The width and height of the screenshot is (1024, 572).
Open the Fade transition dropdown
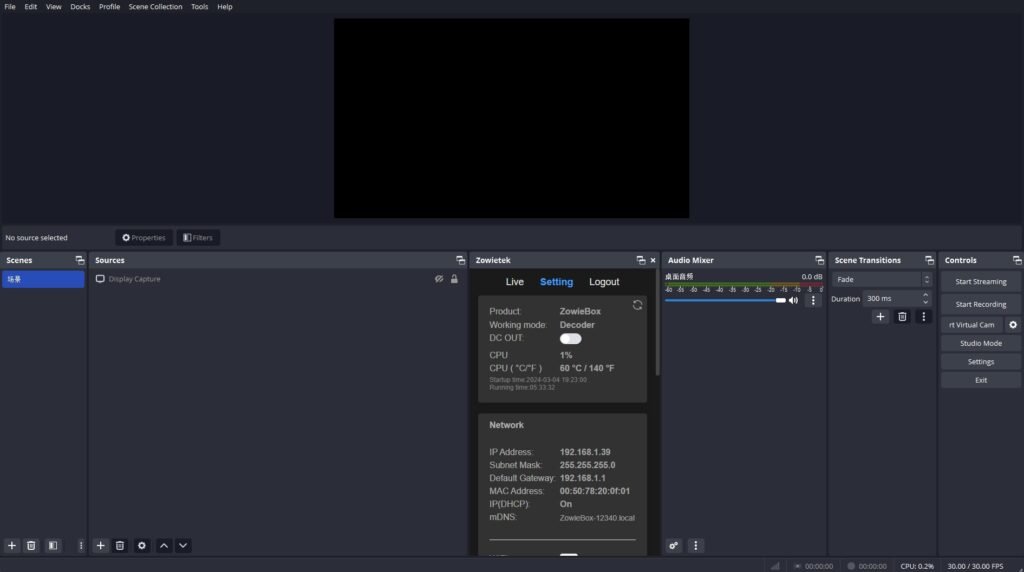click(882, 279)
